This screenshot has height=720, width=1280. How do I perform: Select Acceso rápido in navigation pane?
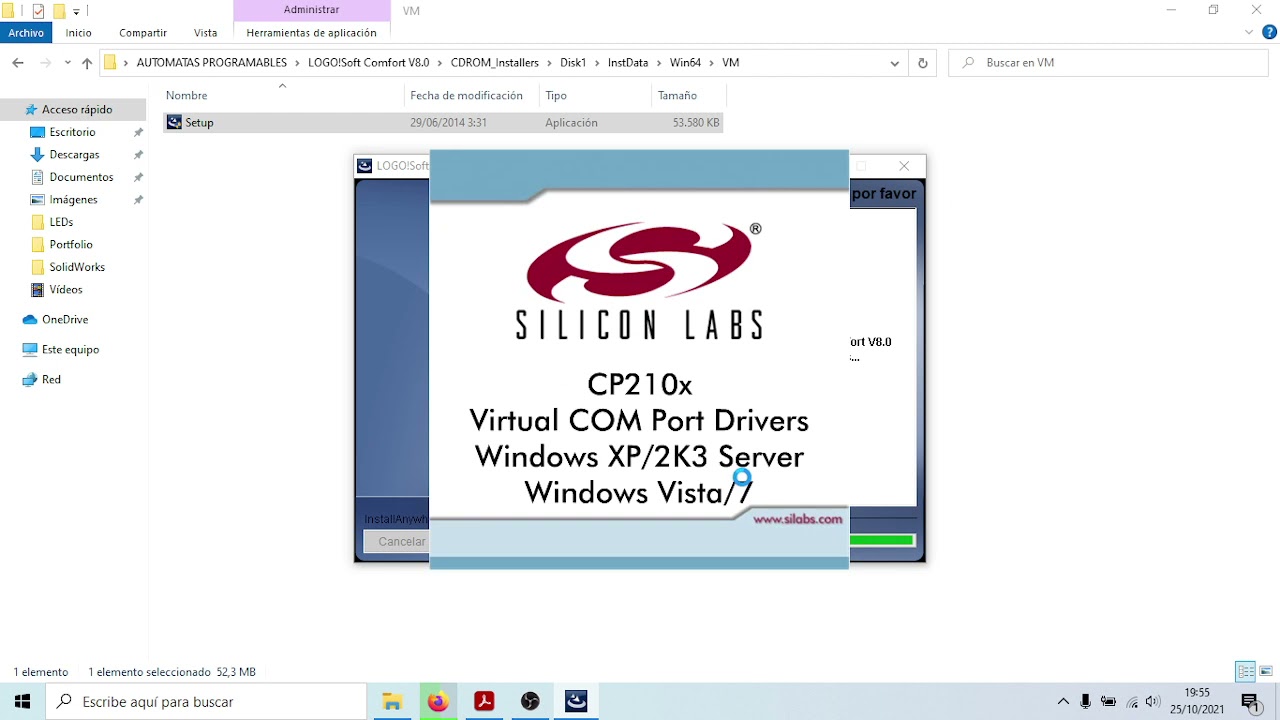[x=77, y=110]
